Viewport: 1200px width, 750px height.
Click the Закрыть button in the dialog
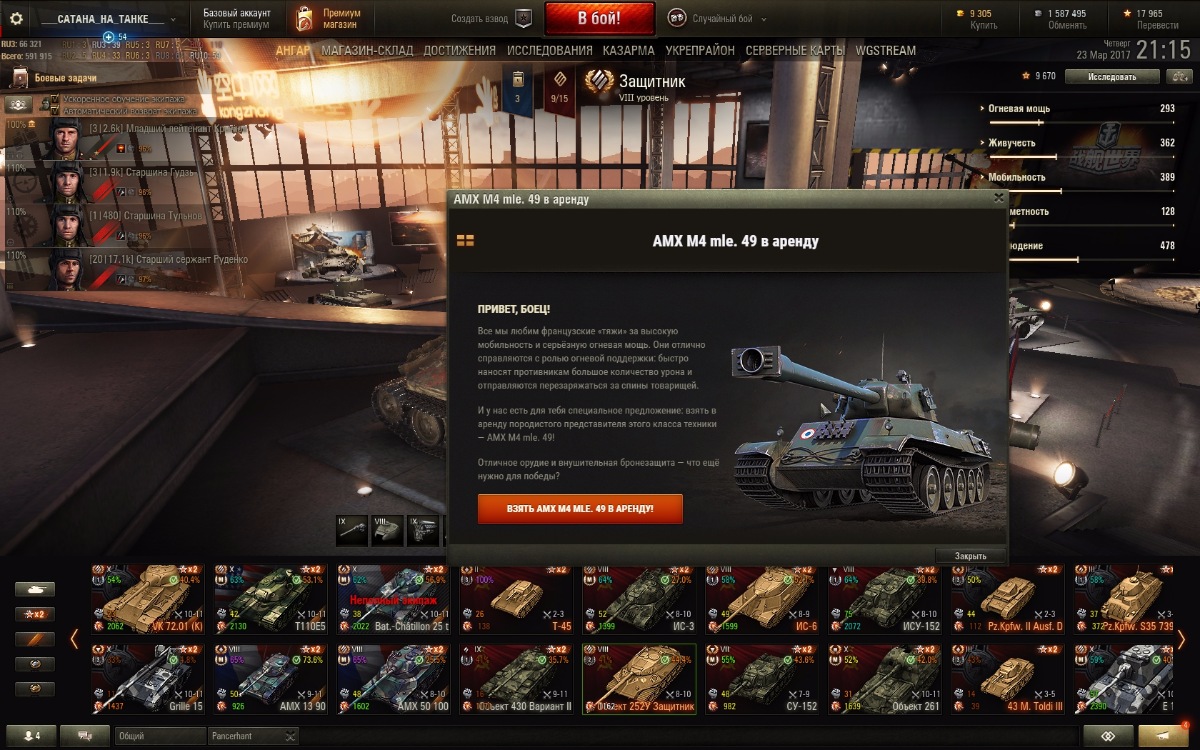(970, 556)
